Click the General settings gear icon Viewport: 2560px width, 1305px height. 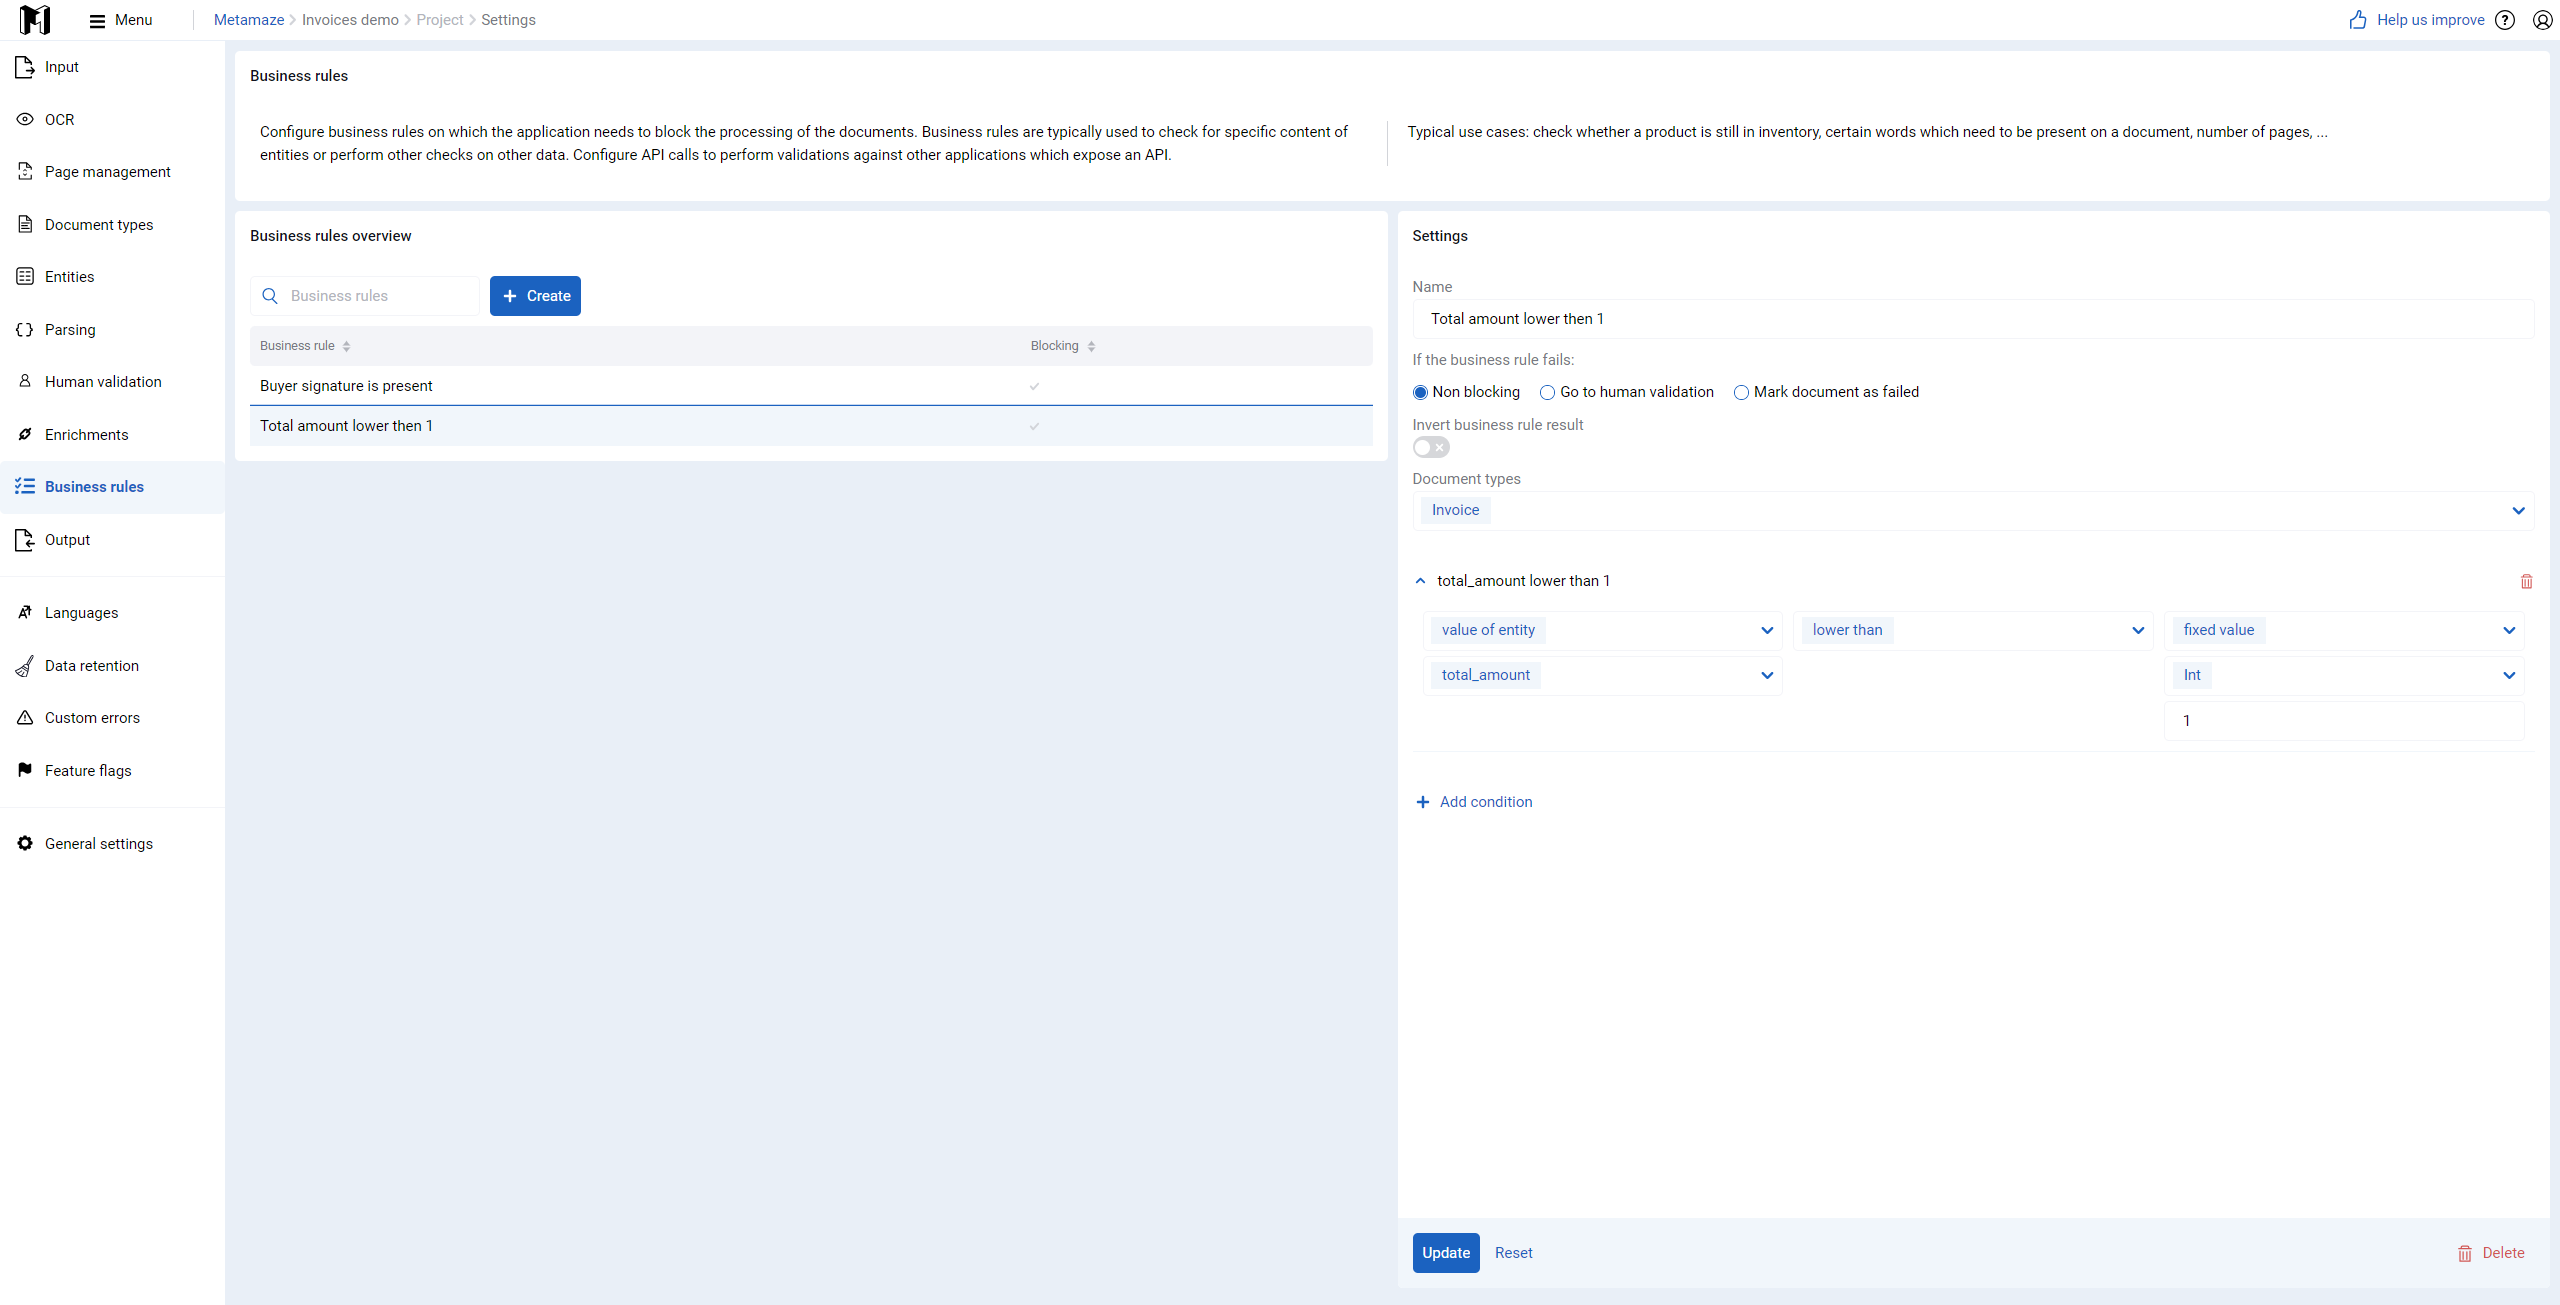[25, 843]
